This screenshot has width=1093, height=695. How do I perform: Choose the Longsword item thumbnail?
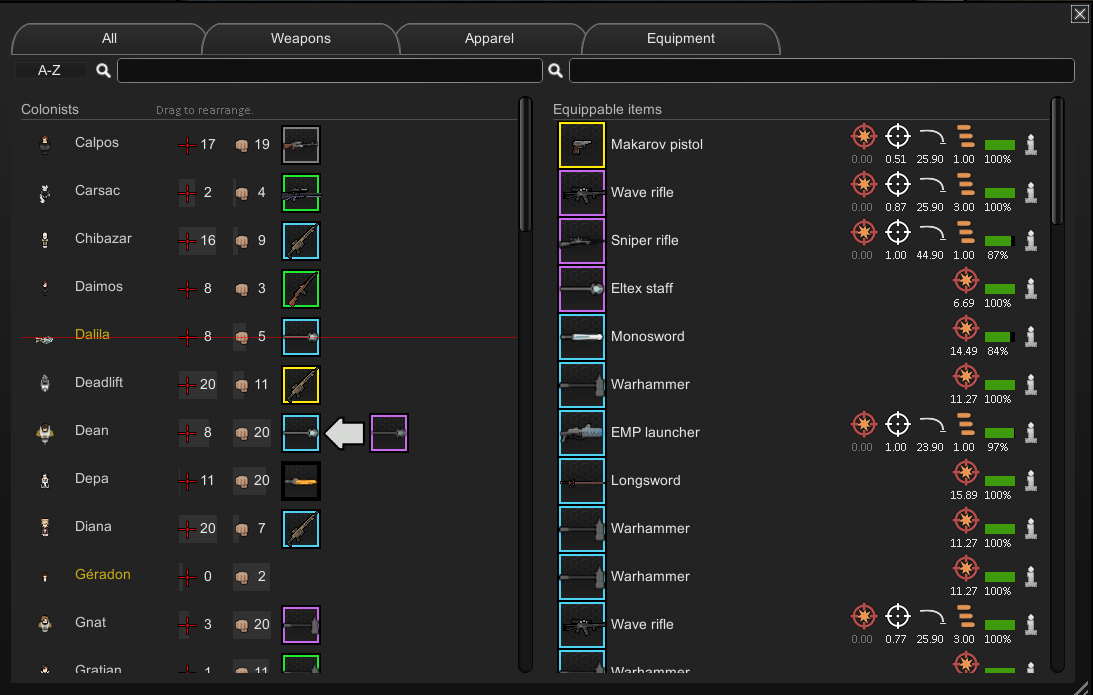[x=581, y=481]
